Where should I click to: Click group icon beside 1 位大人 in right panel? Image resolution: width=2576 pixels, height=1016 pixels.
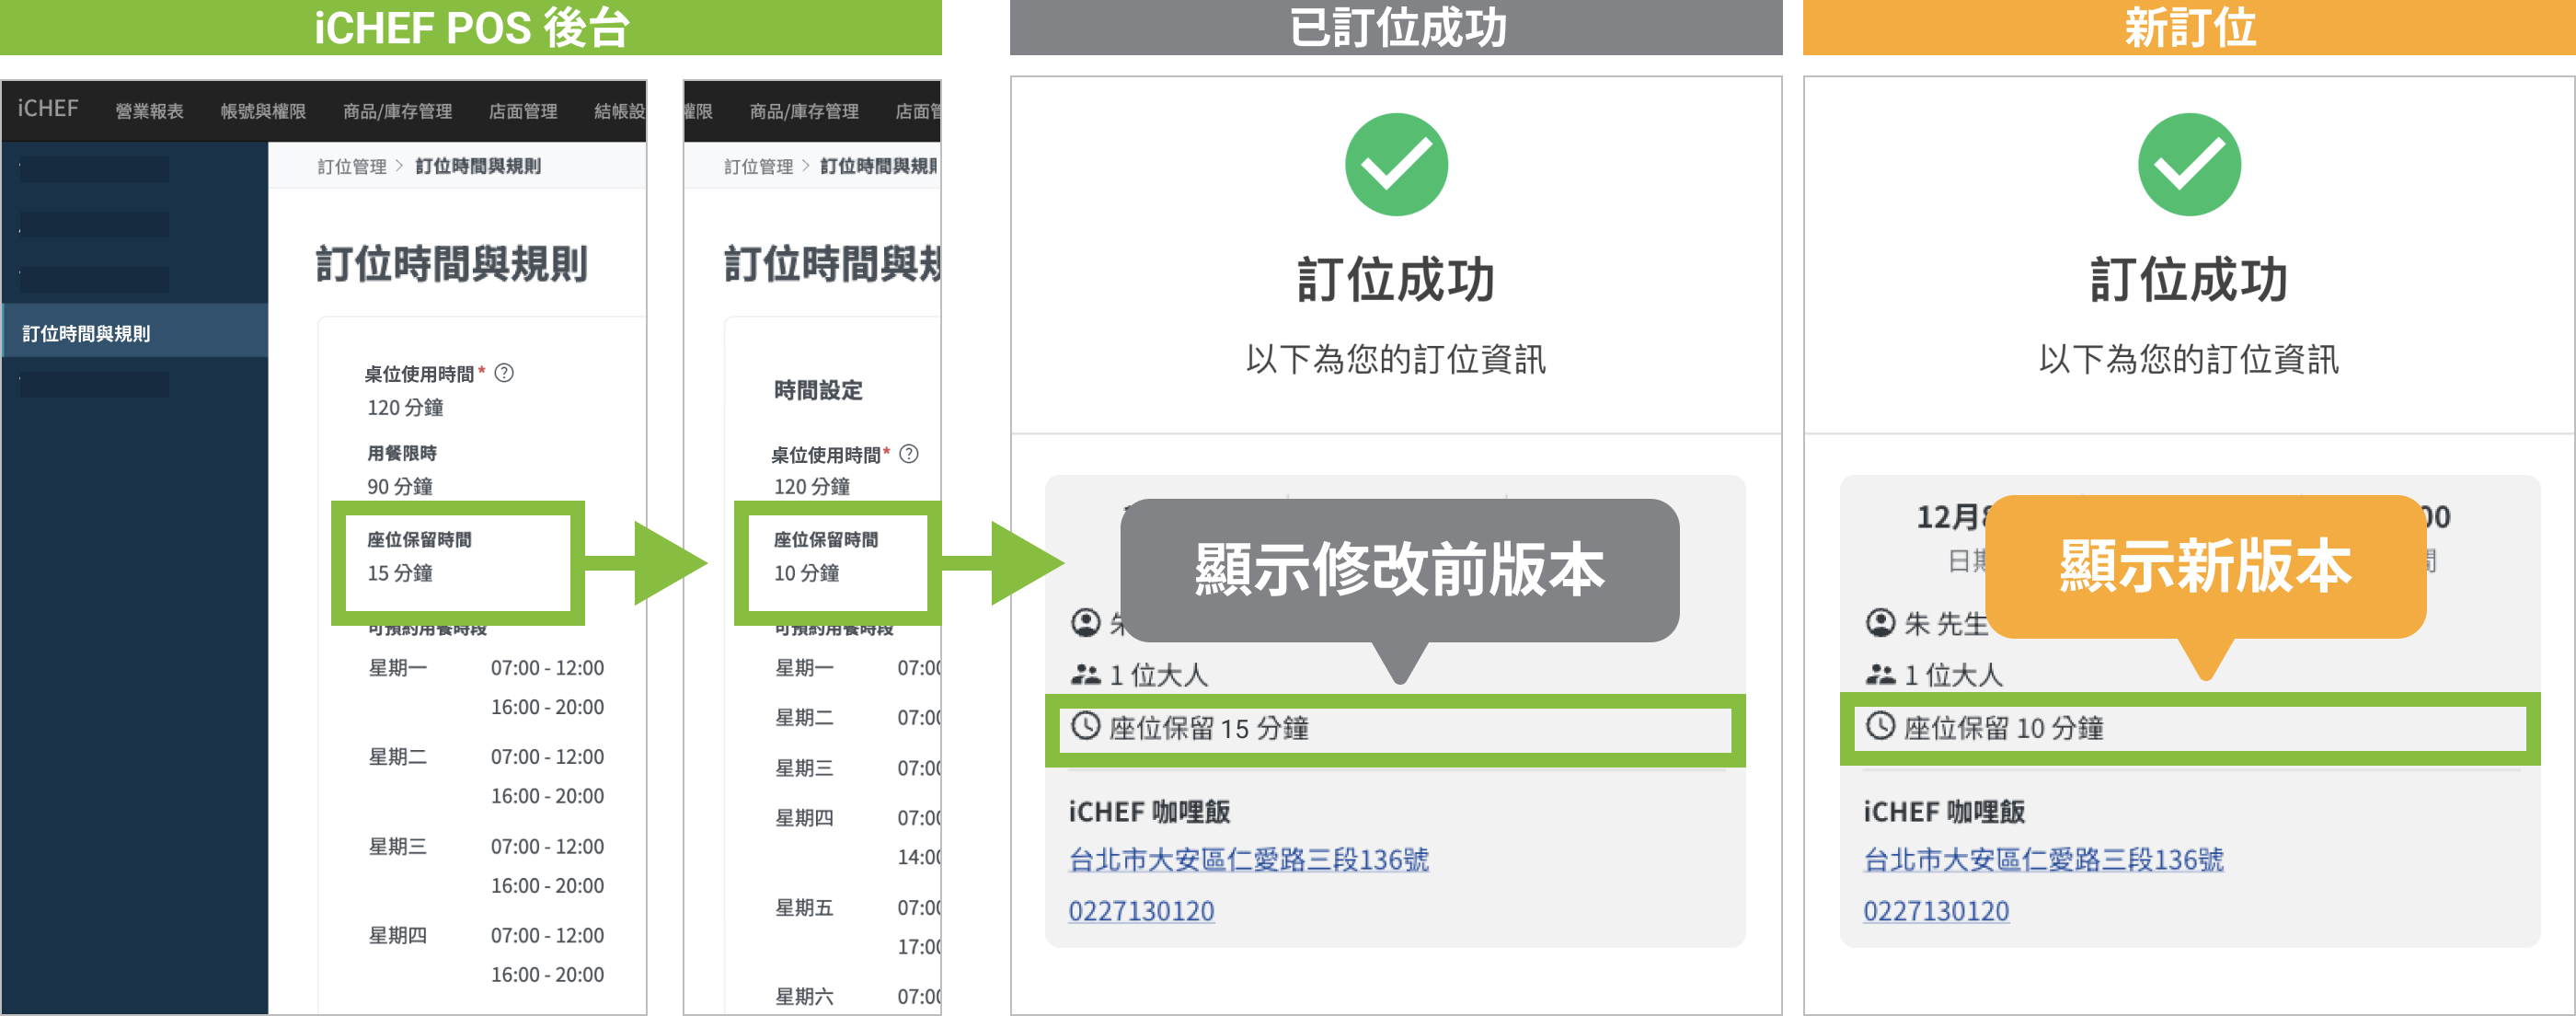[x=1880, y=675]
